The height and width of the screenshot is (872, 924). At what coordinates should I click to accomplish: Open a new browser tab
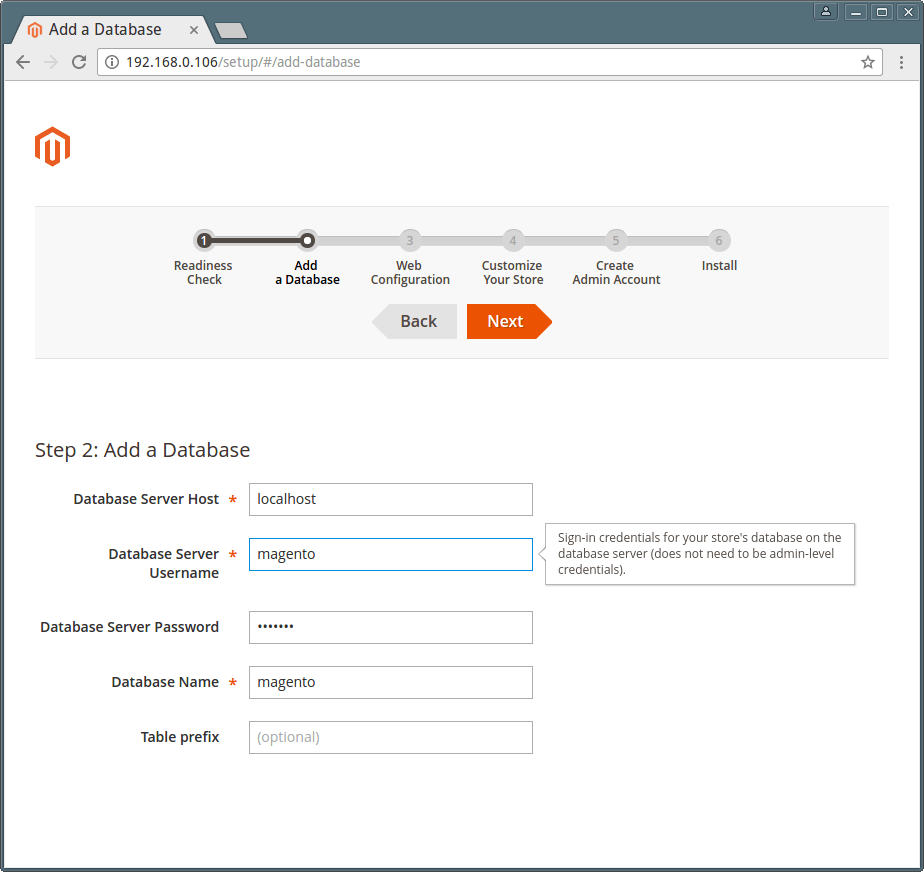[231, 31]
